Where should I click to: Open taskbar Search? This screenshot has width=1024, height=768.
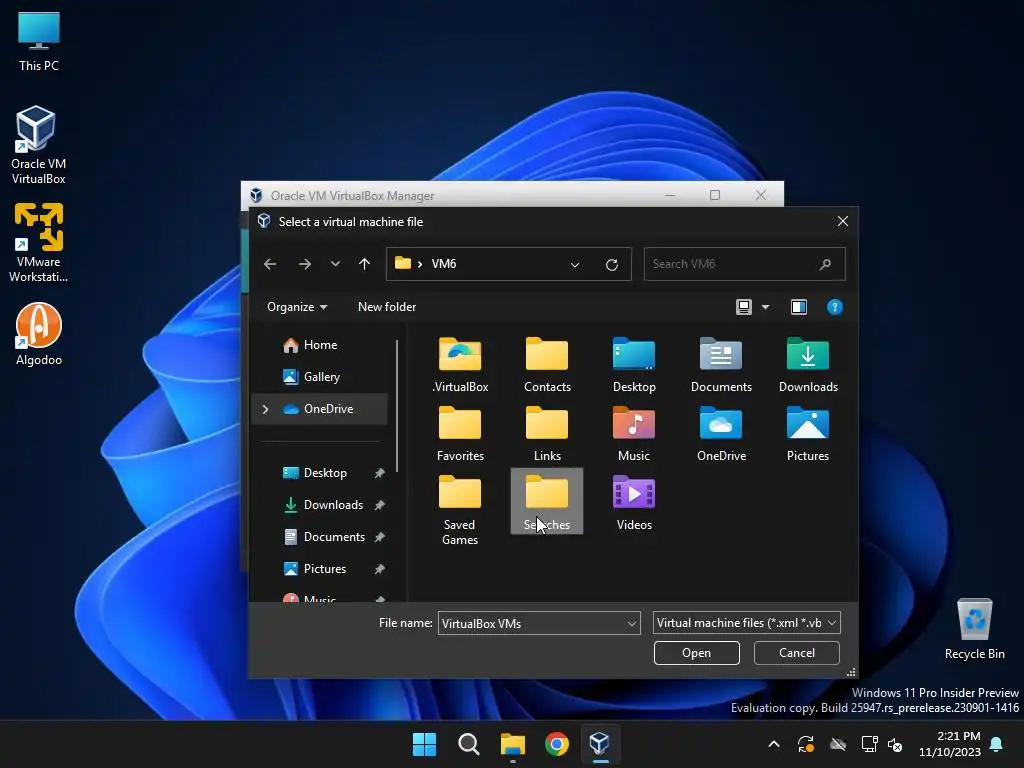(468, 744)
